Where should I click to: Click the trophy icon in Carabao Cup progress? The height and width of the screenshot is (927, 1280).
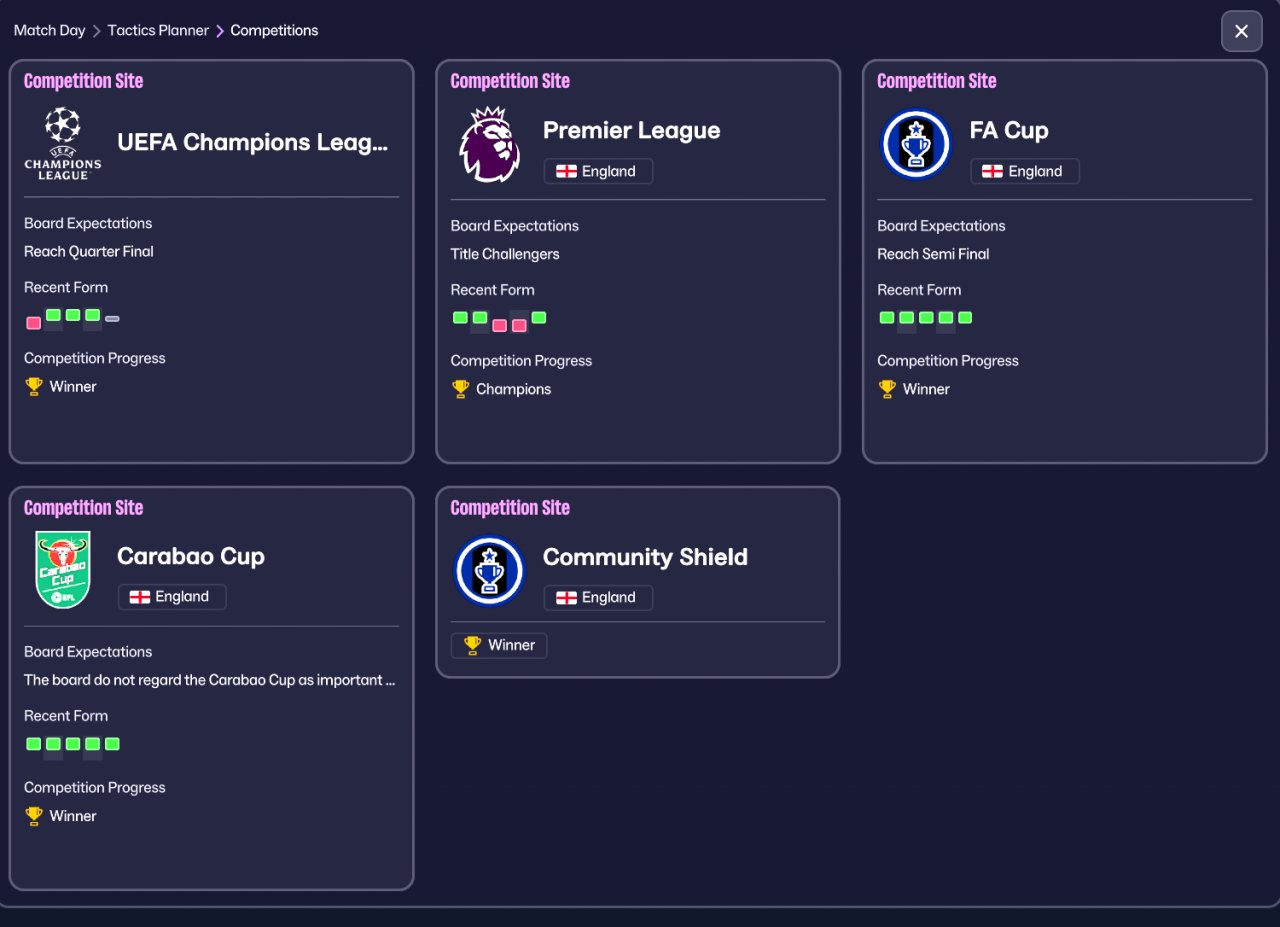point(34,816)
